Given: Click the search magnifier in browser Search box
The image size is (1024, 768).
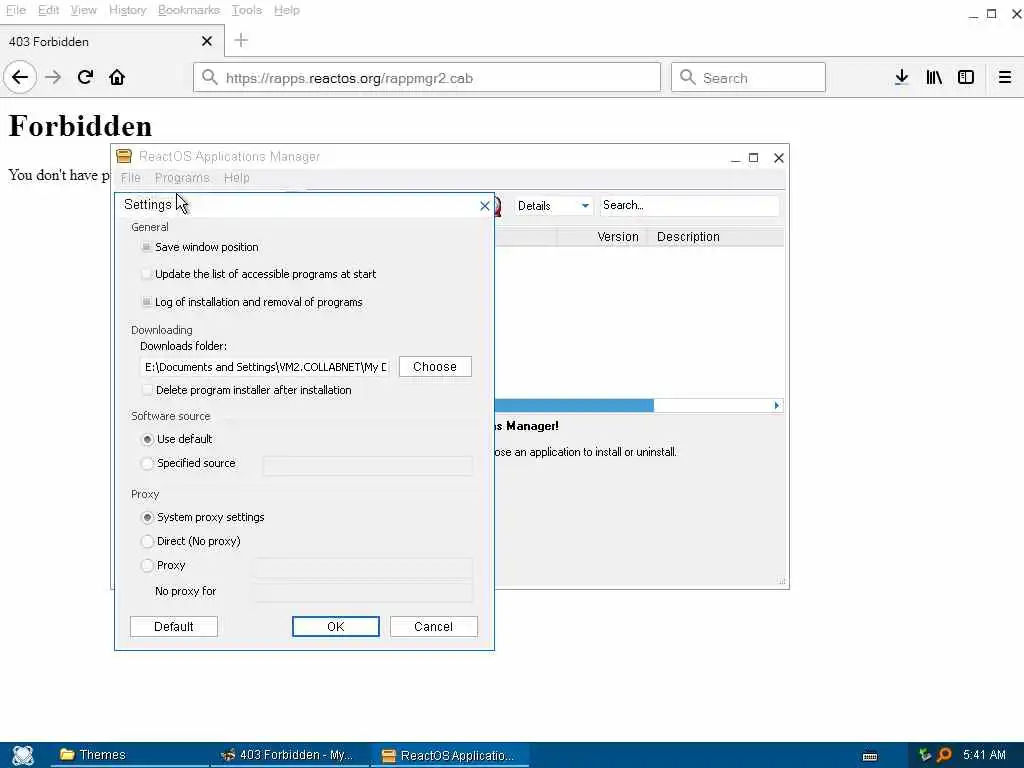Looking at the screenshot, I should click(x=688, y=78).
